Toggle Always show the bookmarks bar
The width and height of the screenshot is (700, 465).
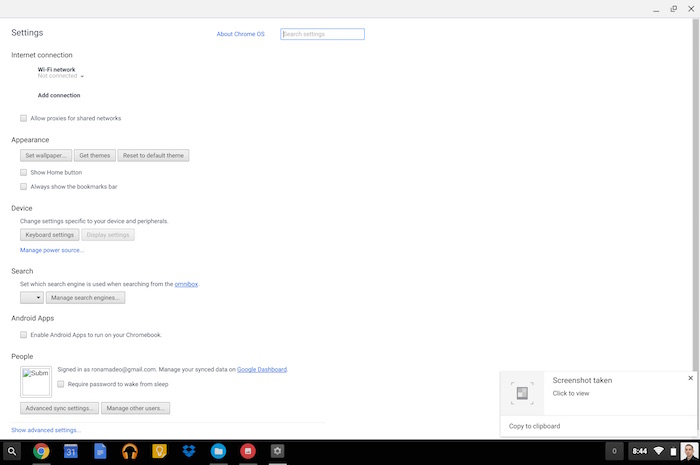point(24,186)
